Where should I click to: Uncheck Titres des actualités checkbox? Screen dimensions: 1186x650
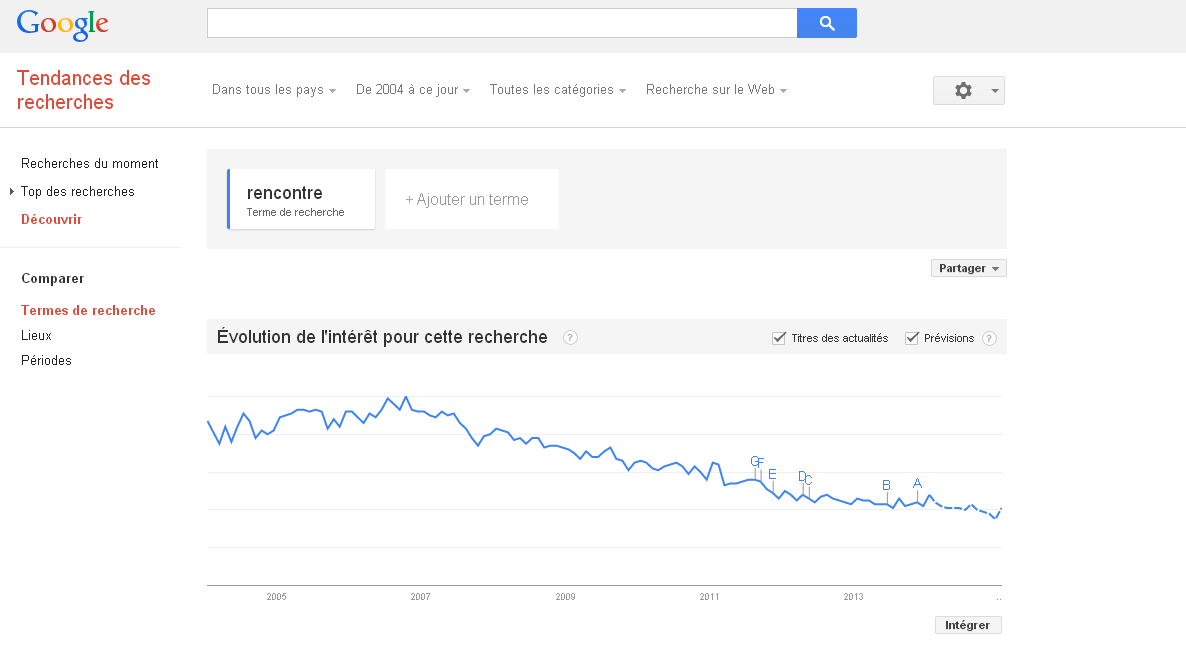tap(778, 338)
